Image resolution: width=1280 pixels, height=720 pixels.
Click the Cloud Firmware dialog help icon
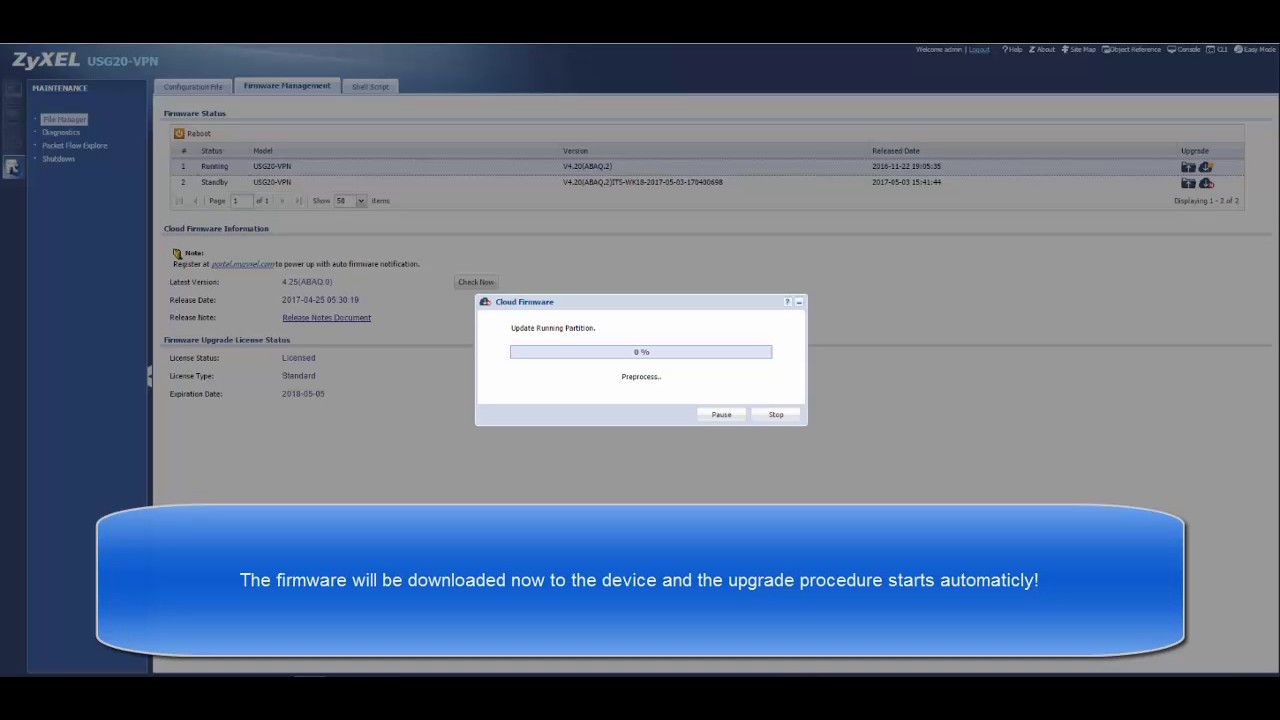(x=787, y=302)
